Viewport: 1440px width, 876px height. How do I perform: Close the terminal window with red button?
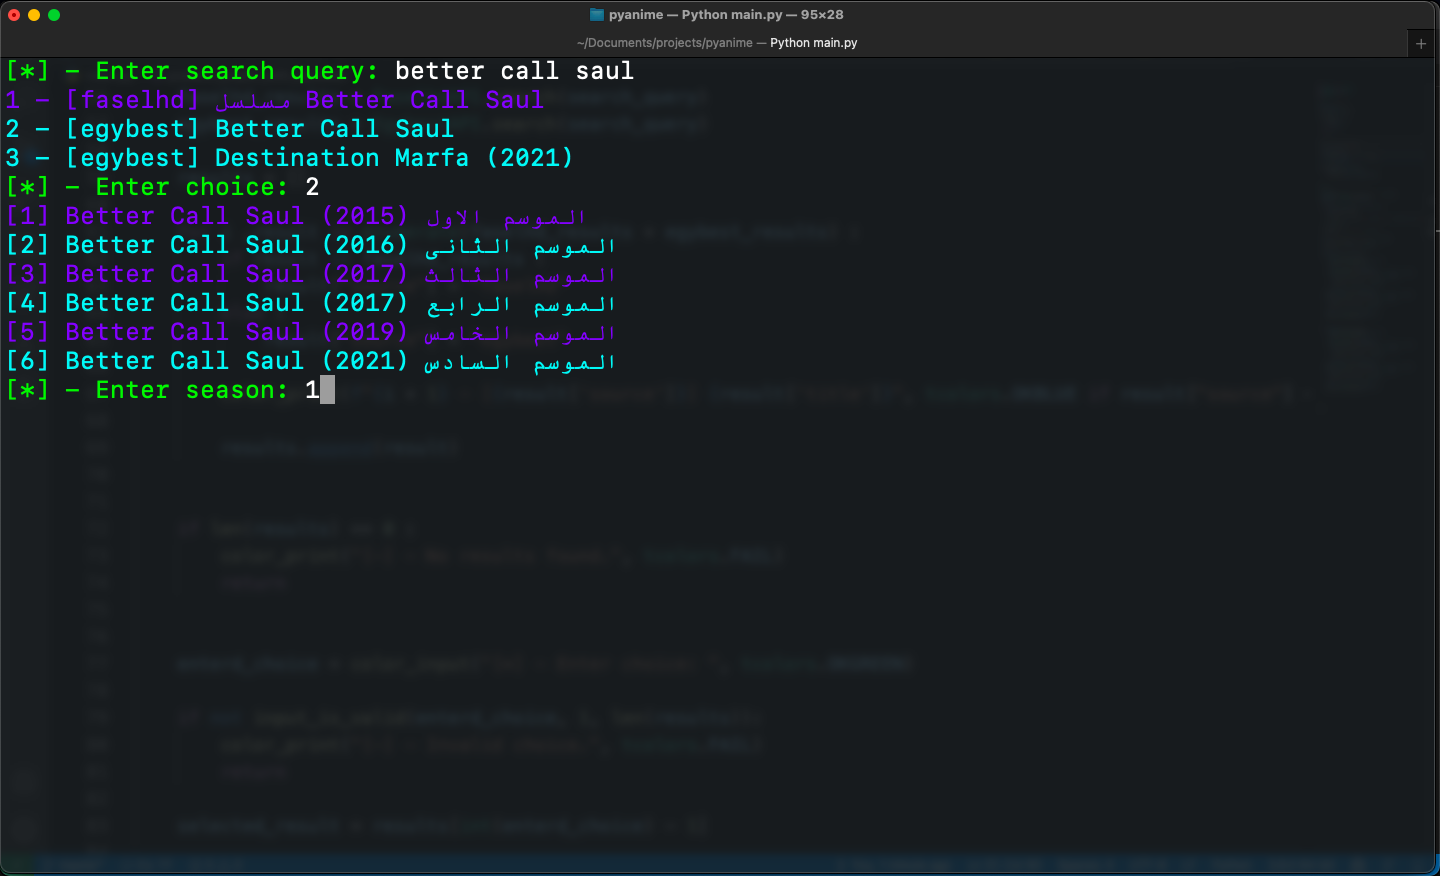pos(14,15)
